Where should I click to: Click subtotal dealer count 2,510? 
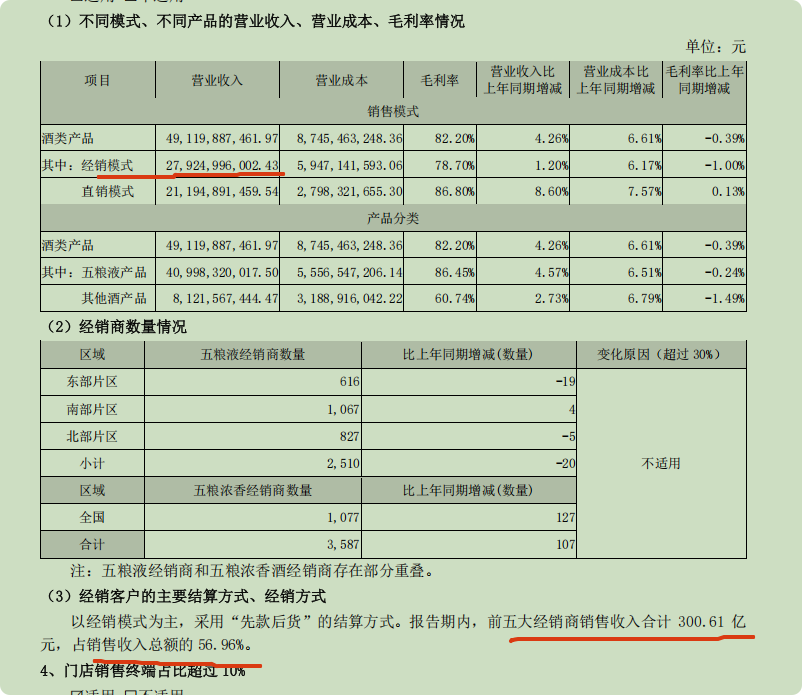pos(343,463)
